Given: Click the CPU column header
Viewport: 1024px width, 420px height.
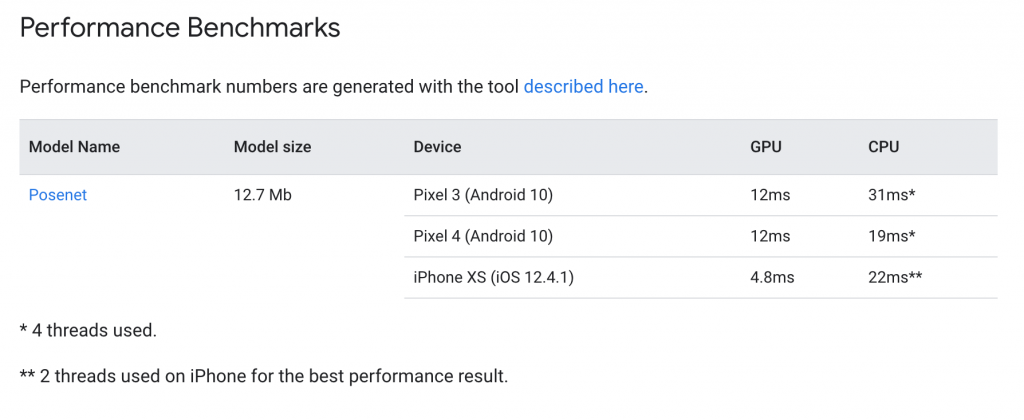Looking at the screenshot, I should click(884, 147).
